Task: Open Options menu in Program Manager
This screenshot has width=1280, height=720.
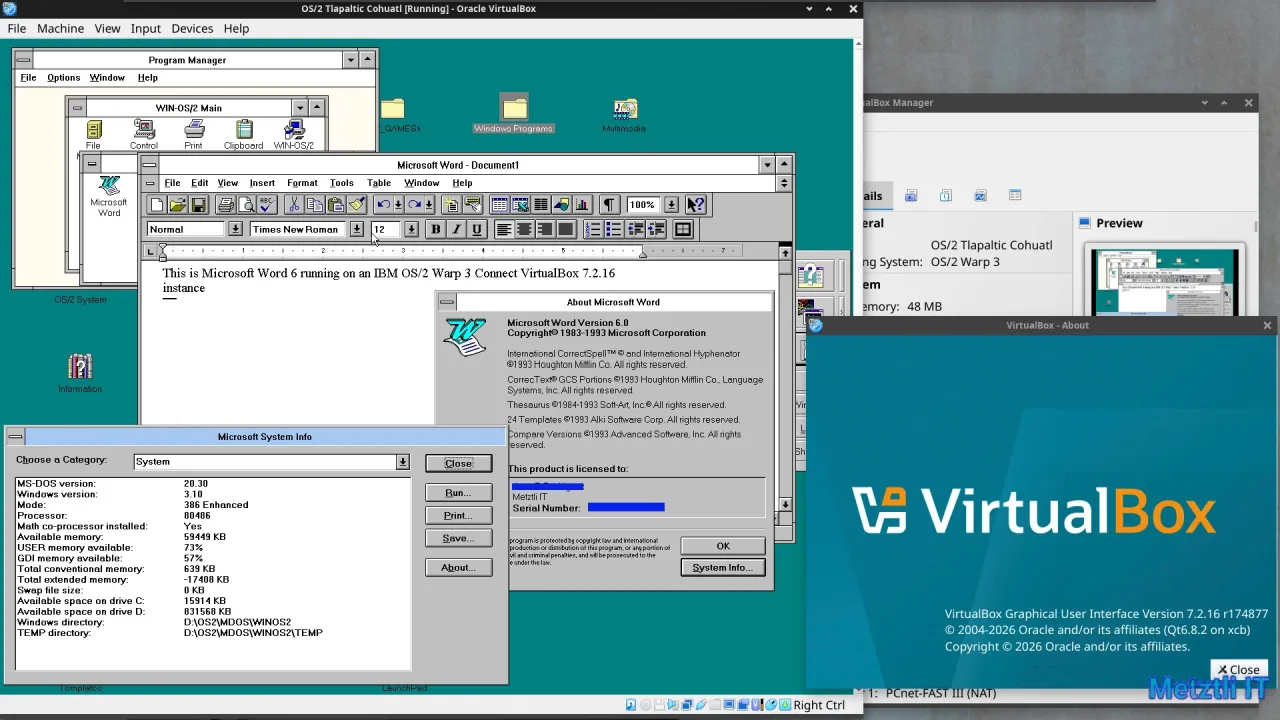Action: pos(63,77)
